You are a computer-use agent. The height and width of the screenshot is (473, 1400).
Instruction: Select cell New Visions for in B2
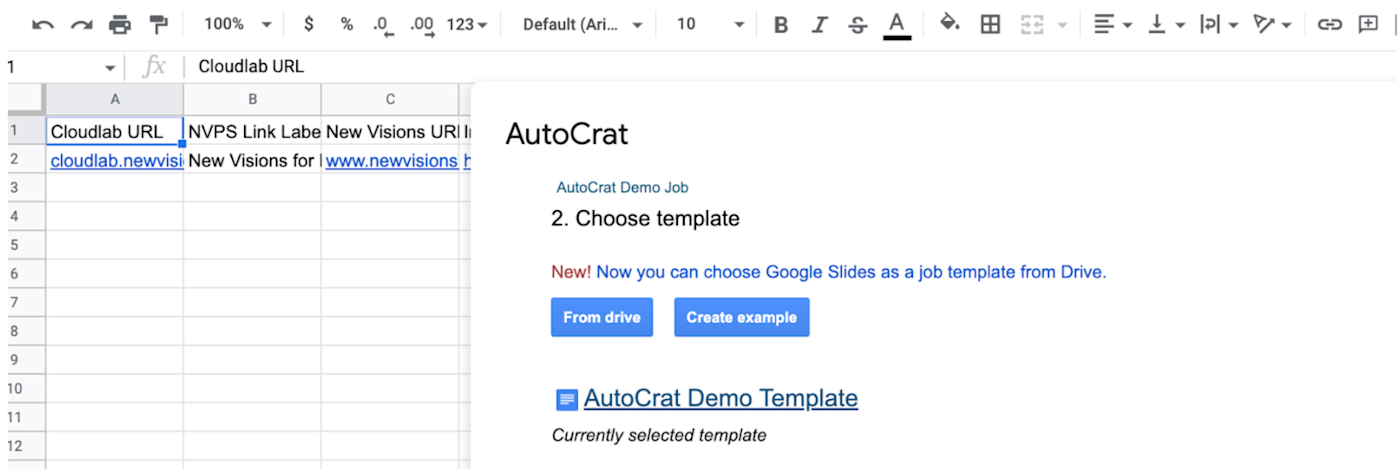pyautogui.click(x=252, y=160)
